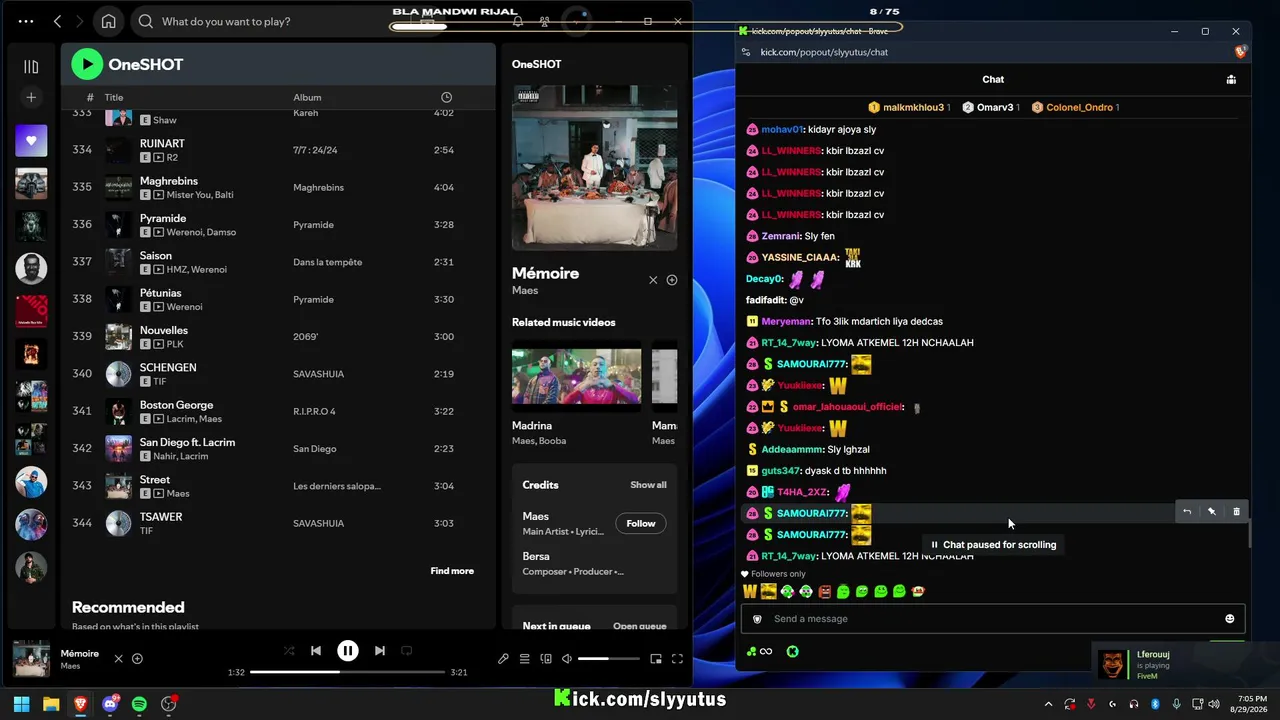Seek within the song progress bar
Viewport: 1280px width, 720px height.
pos(347,672)
